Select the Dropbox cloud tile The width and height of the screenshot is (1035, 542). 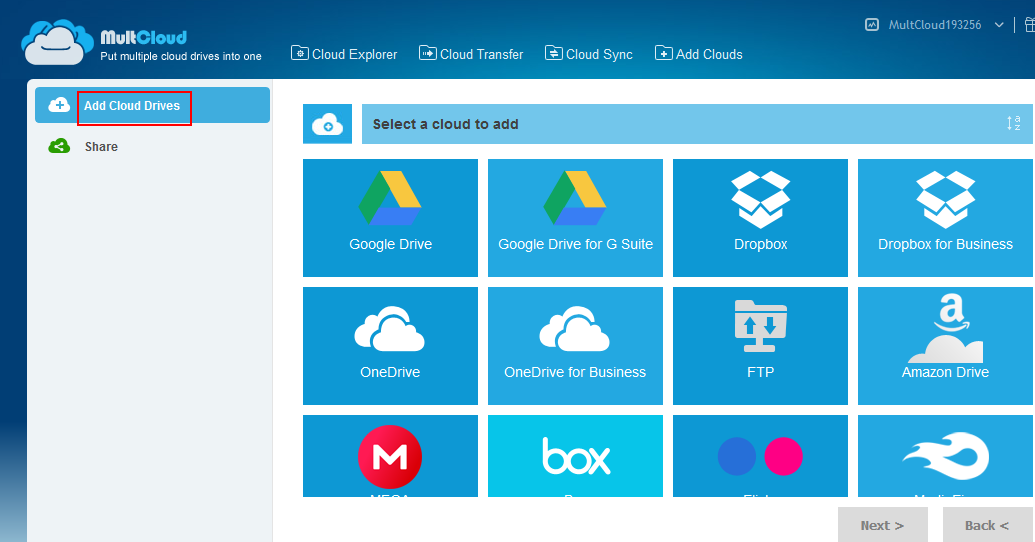coord(760,217)
